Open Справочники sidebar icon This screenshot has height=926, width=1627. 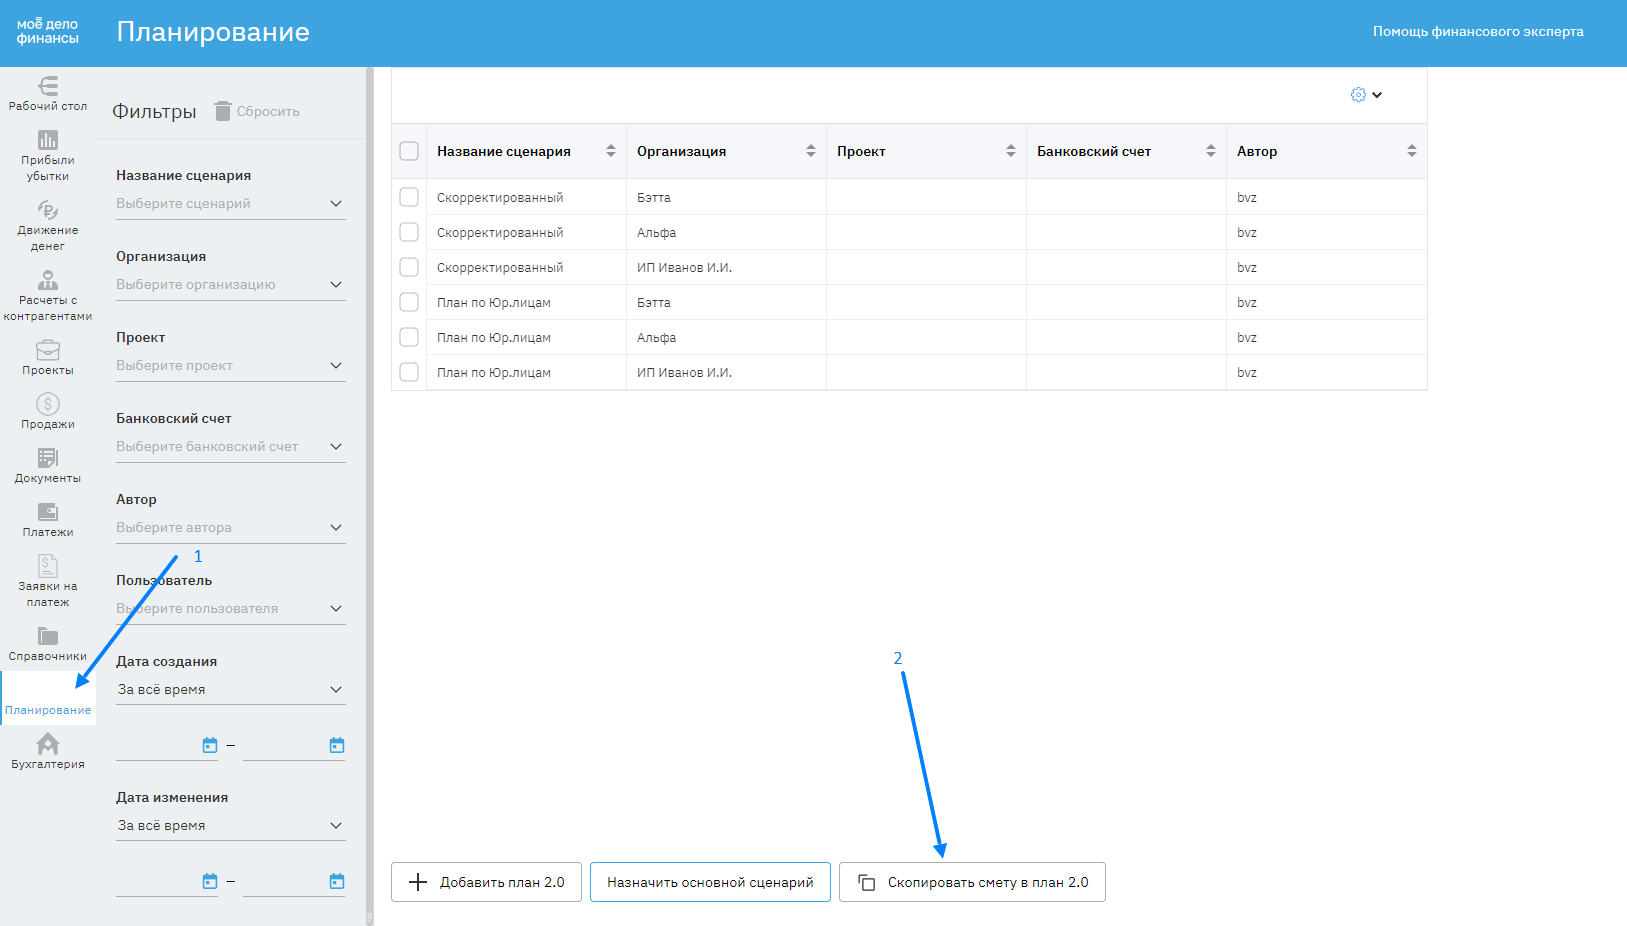[48, 636]
